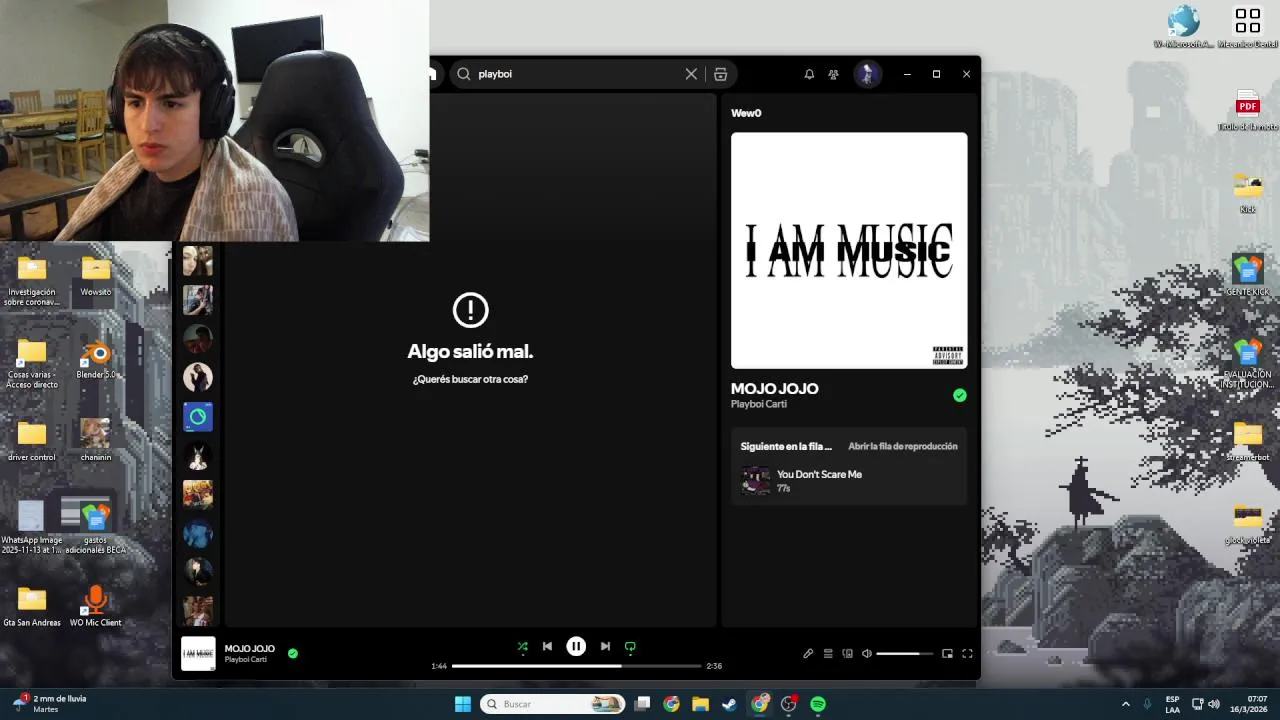Open Spotify icon on the taskbar
This screenshot has width=1280, height=720.
(x=818, y=704)
